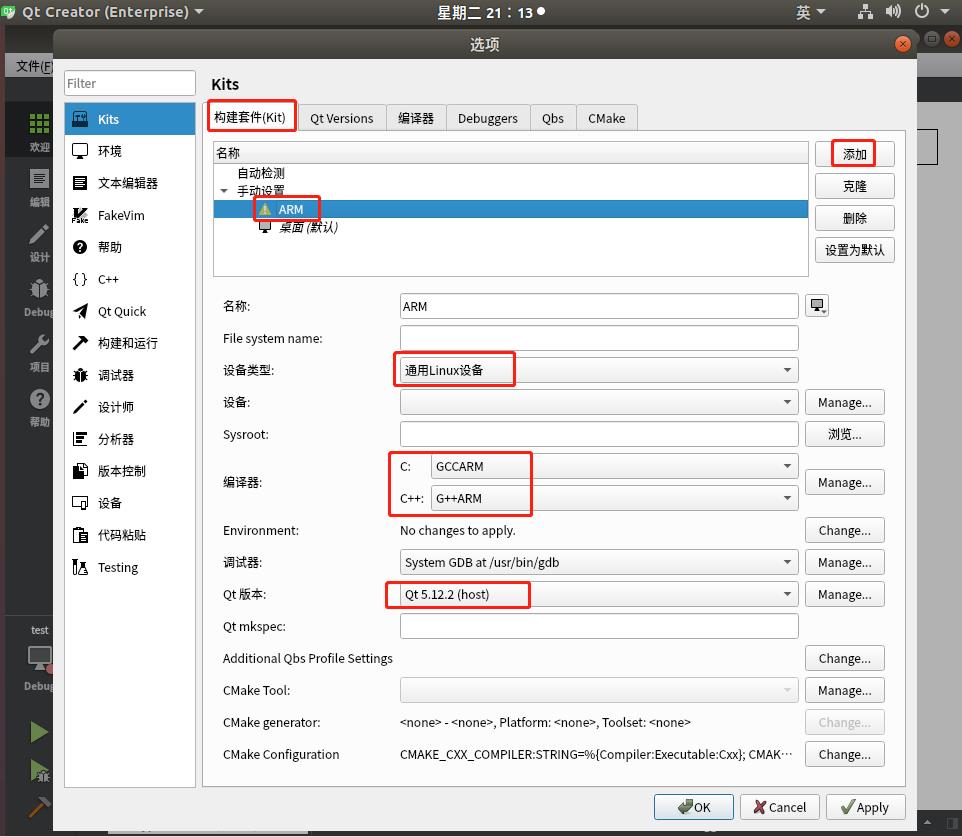Switch to Debuggers tab
The height and width of the screenshot is (837, 962).
pyautogui.click(x=487, y=118)
